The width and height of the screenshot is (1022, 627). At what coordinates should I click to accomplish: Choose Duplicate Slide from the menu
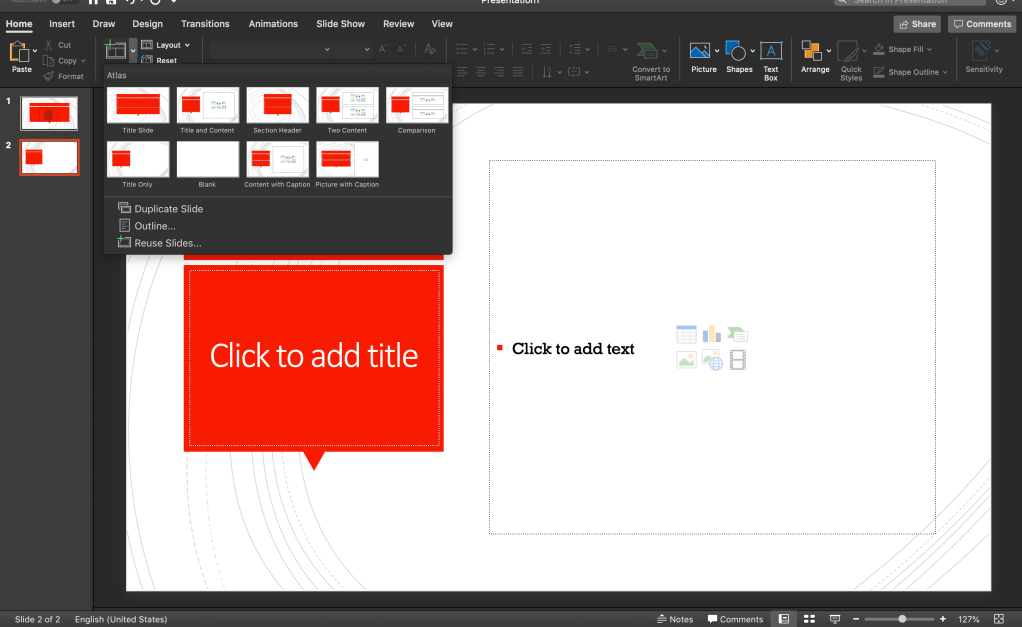click(168, 209)
